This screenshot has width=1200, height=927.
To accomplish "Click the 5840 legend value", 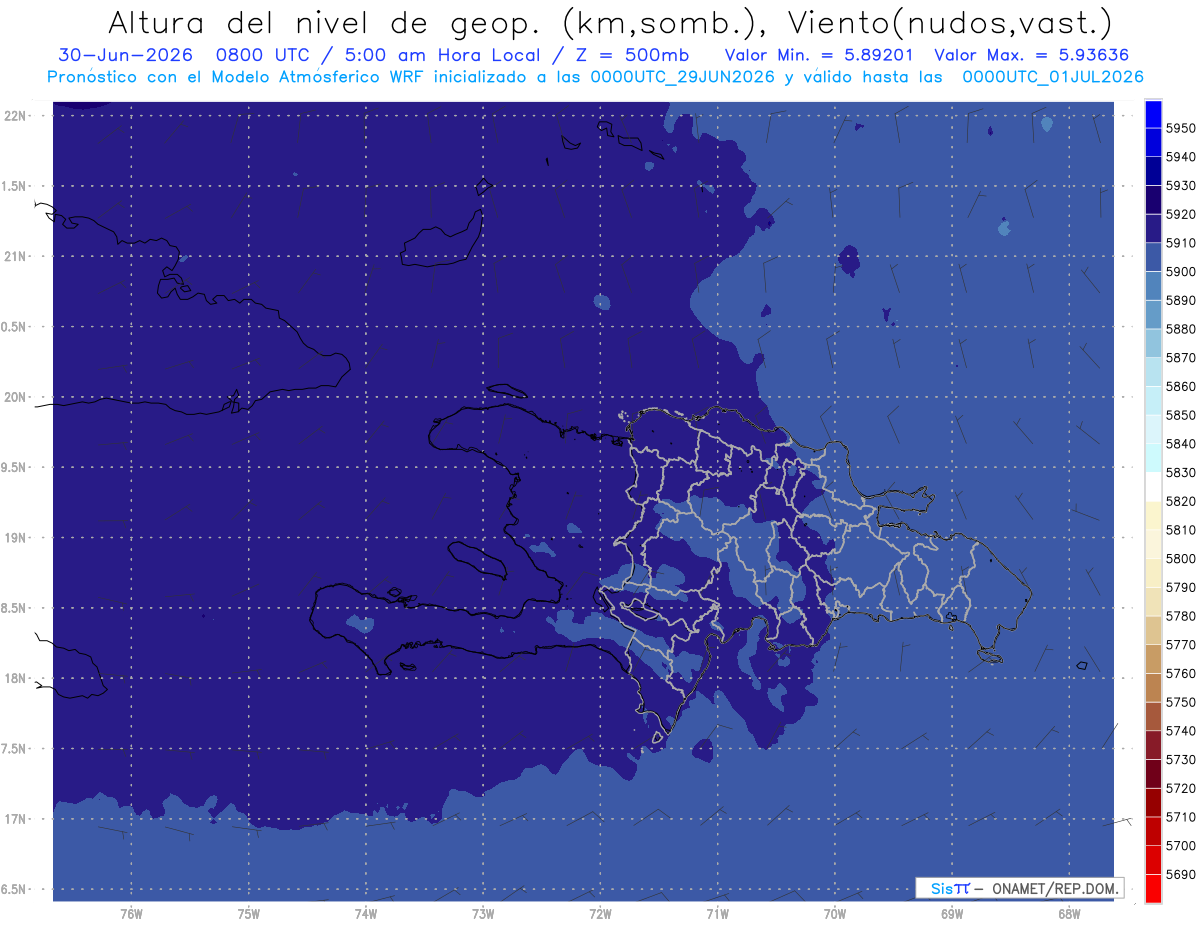I will tap(1181, 444).
